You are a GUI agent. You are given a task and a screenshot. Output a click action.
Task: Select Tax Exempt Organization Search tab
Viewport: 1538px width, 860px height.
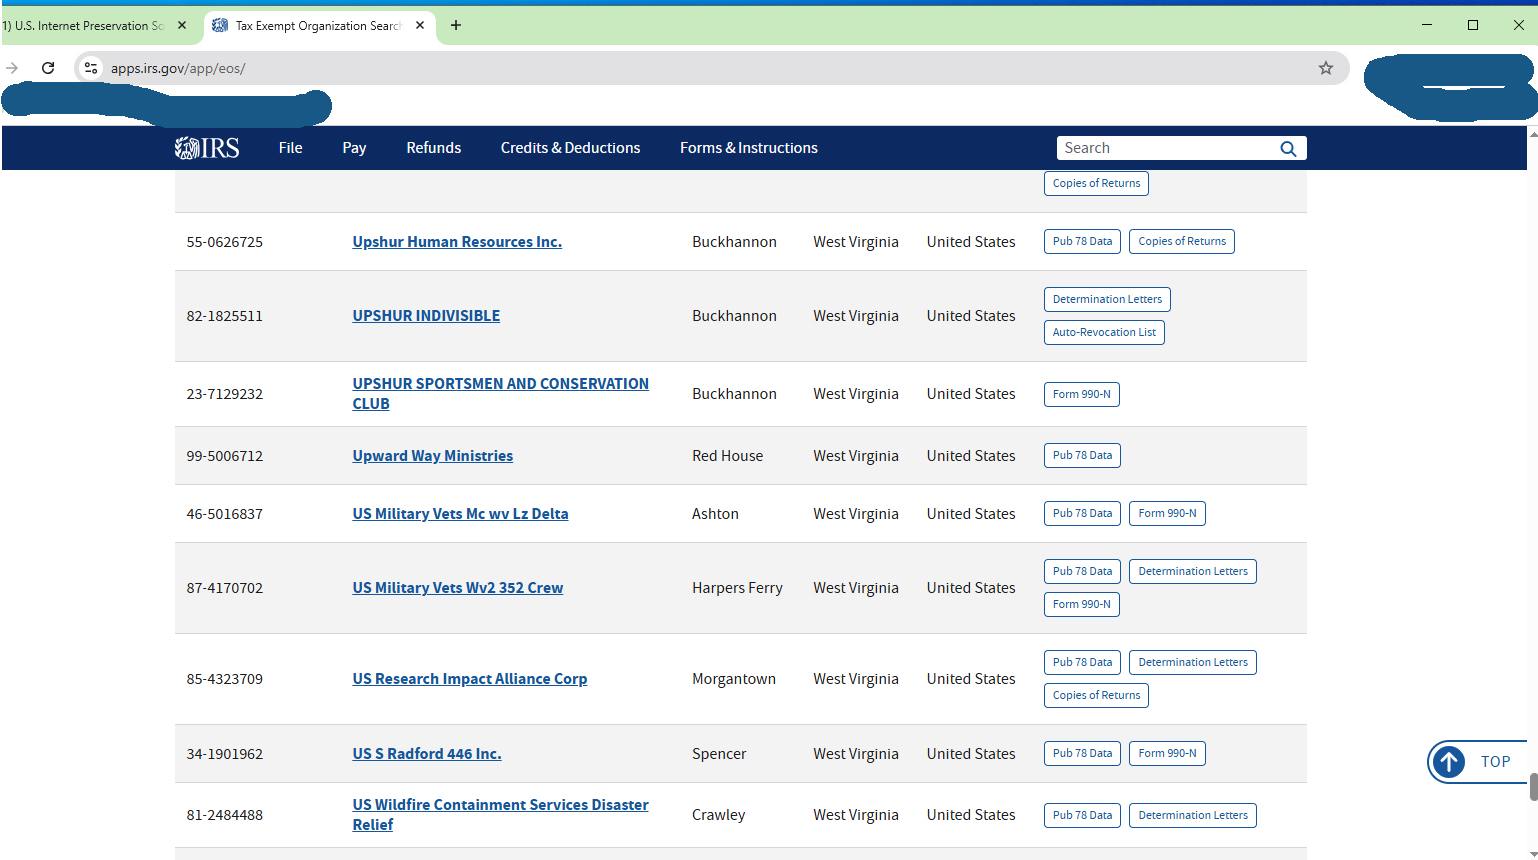click(318, 25)
